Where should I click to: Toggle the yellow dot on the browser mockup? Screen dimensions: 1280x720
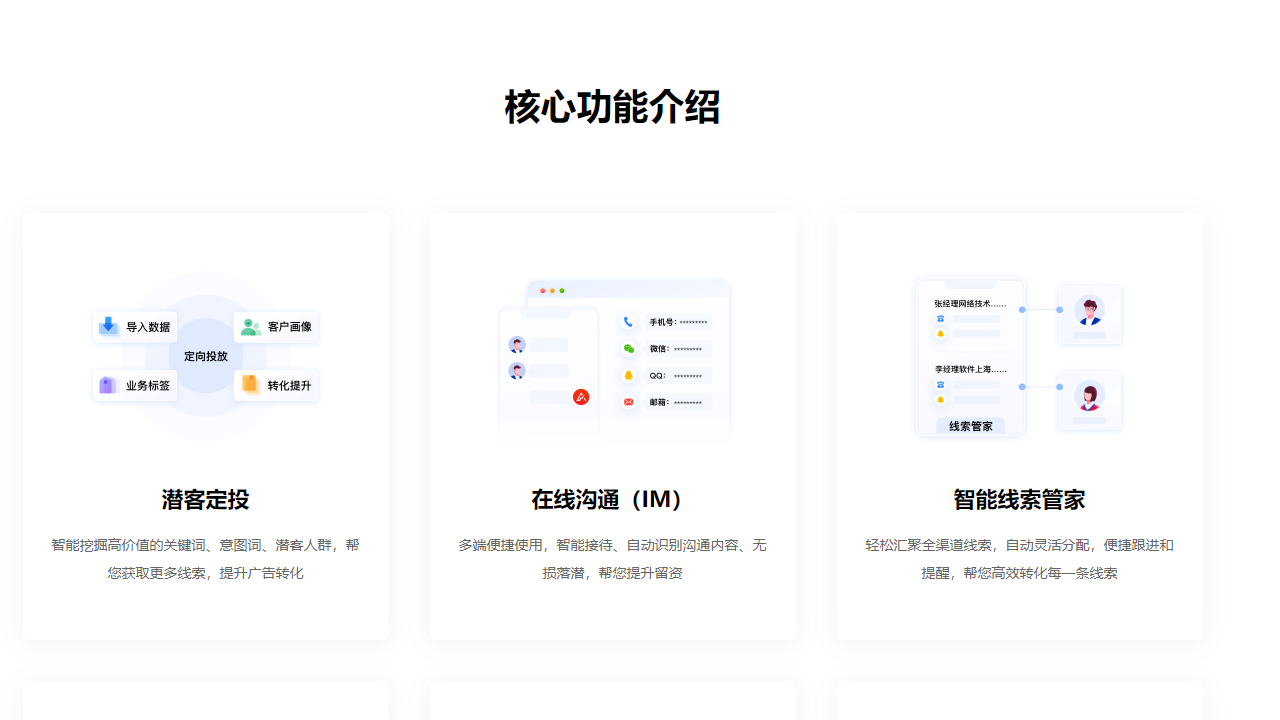click(x=552, y=291)
